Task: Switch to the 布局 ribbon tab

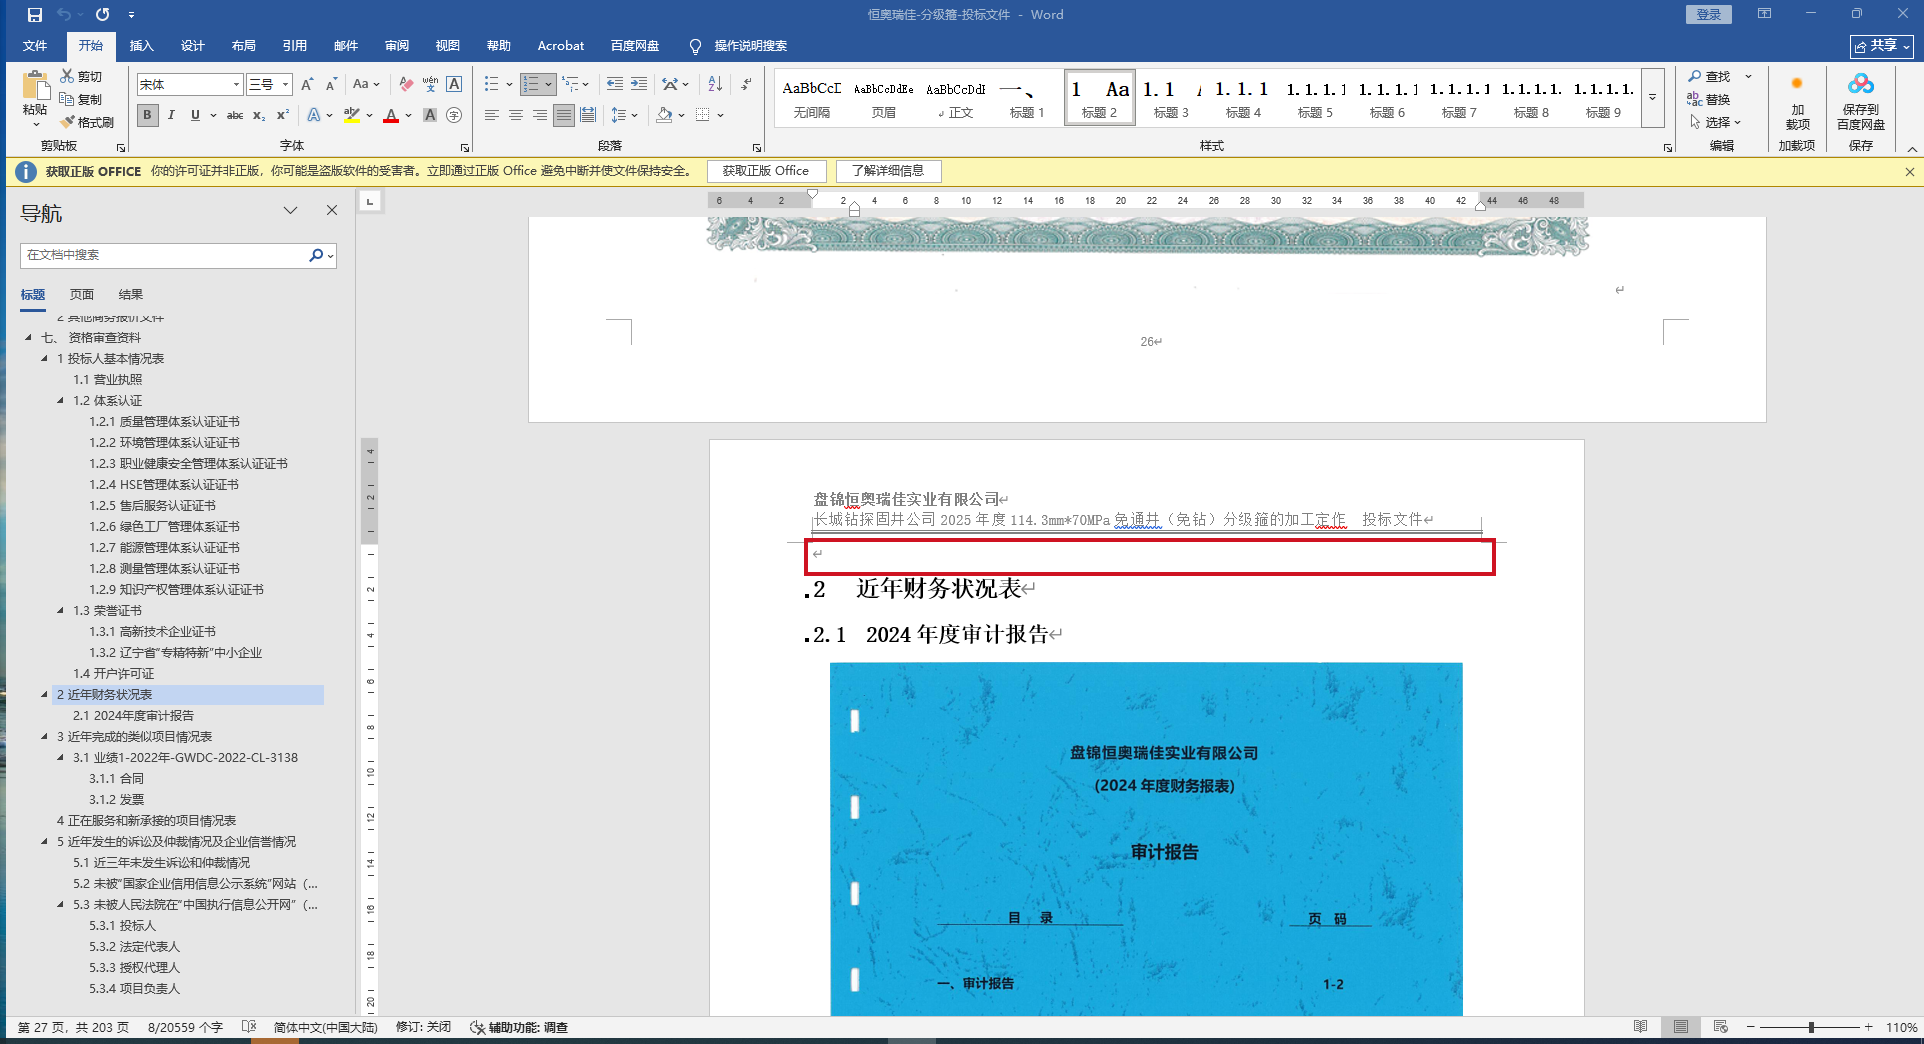Action: pos(243,46)
